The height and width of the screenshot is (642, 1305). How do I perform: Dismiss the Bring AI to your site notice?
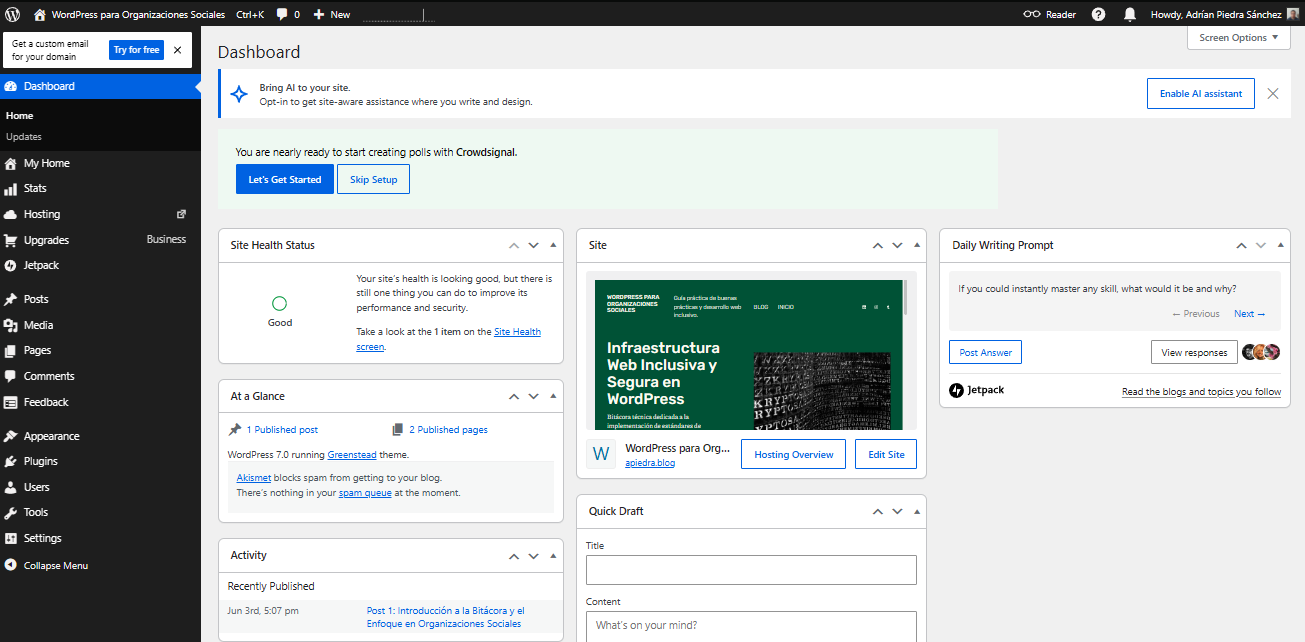point(1273,93)
